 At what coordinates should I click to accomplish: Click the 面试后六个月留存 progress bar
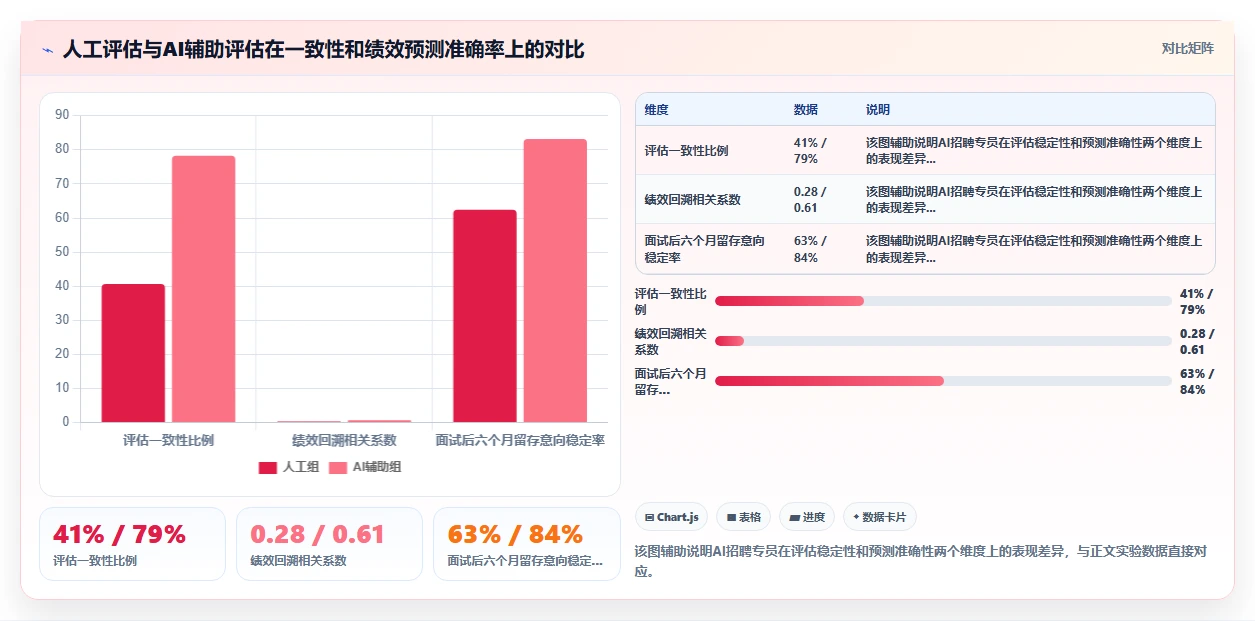coord(943,381)
